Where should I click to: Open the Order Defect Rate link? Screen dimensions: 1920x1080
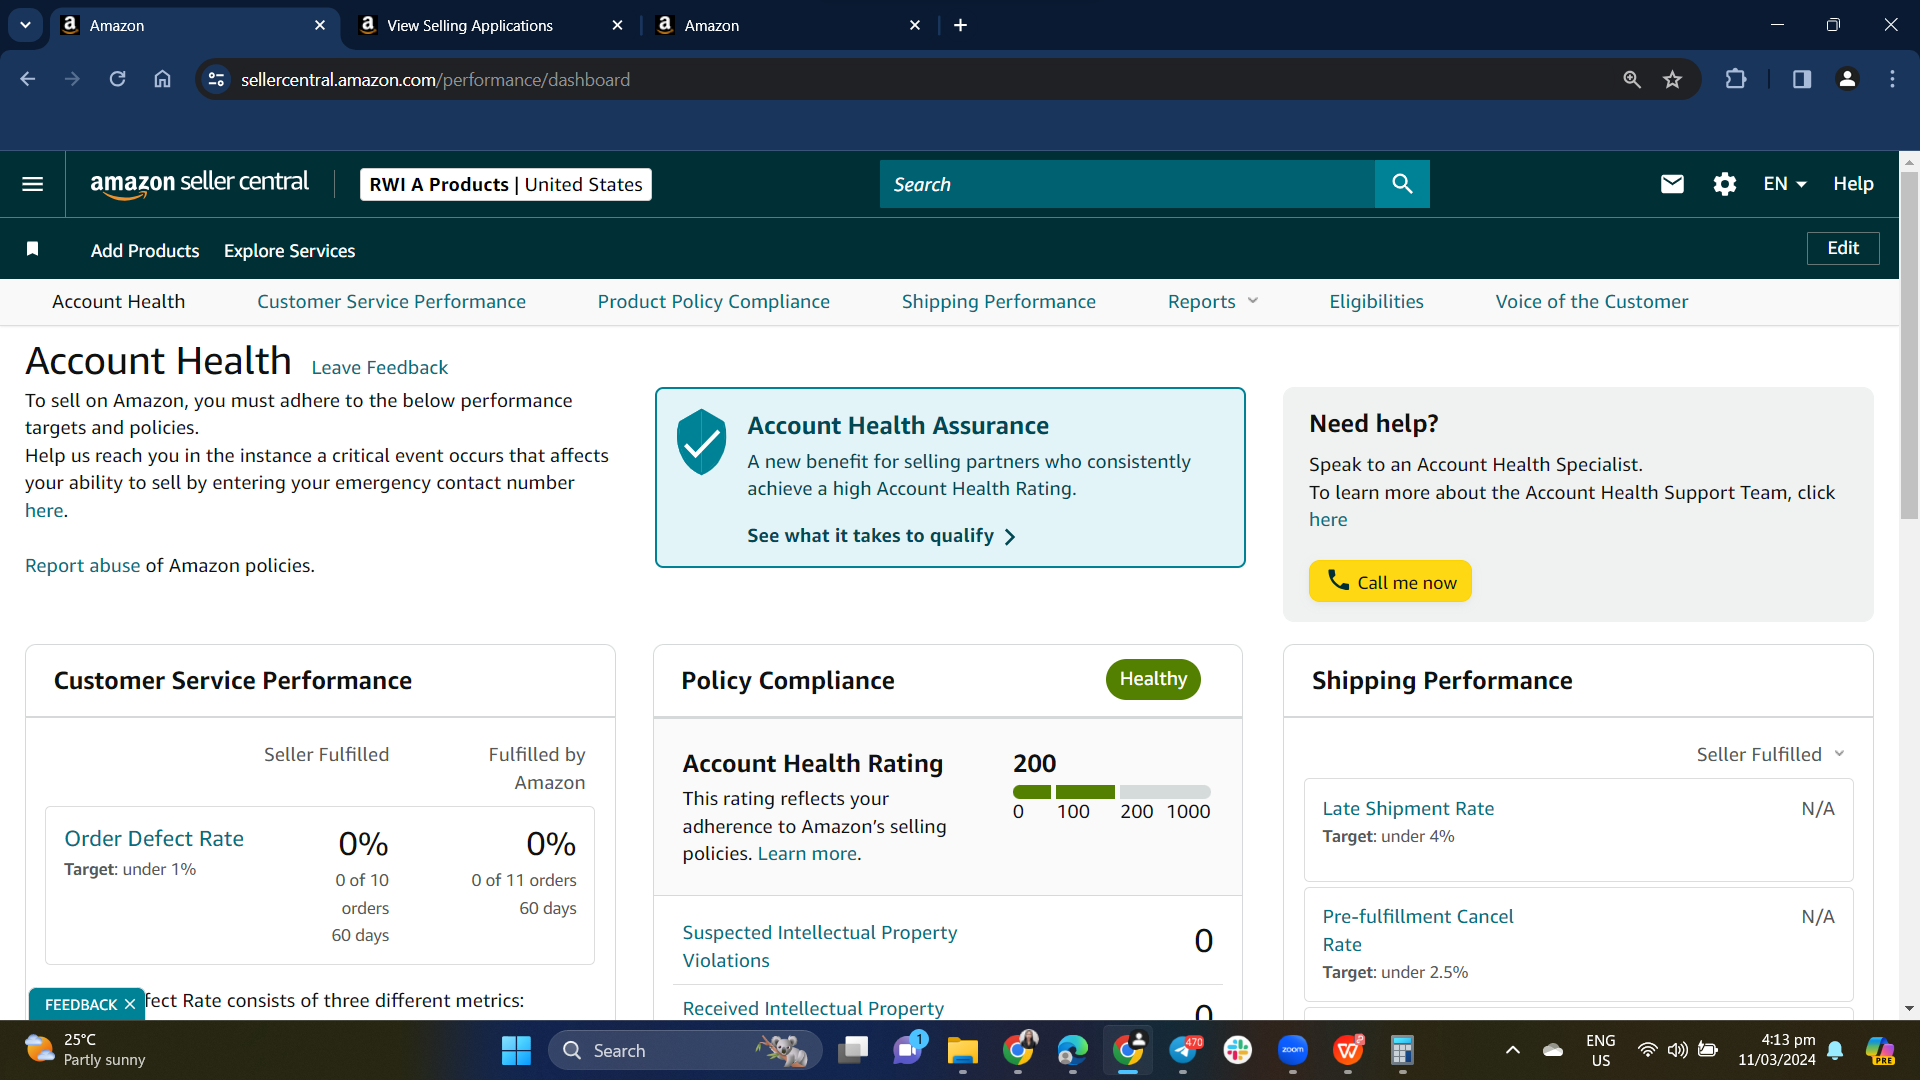tap(154, 839)
